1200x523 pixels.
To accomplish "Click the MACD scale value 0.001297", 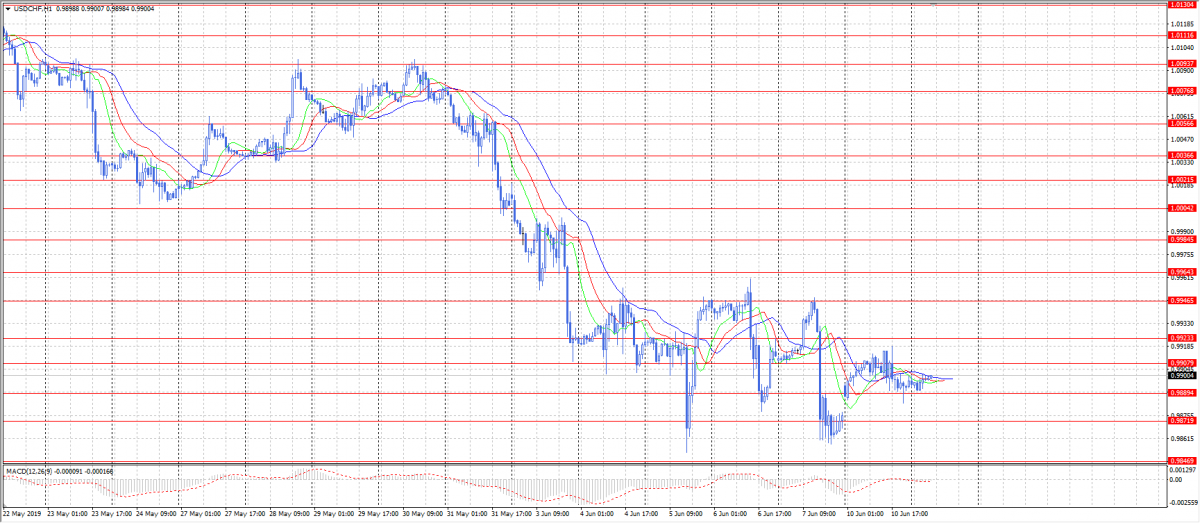I will (x=1183, y=469).
